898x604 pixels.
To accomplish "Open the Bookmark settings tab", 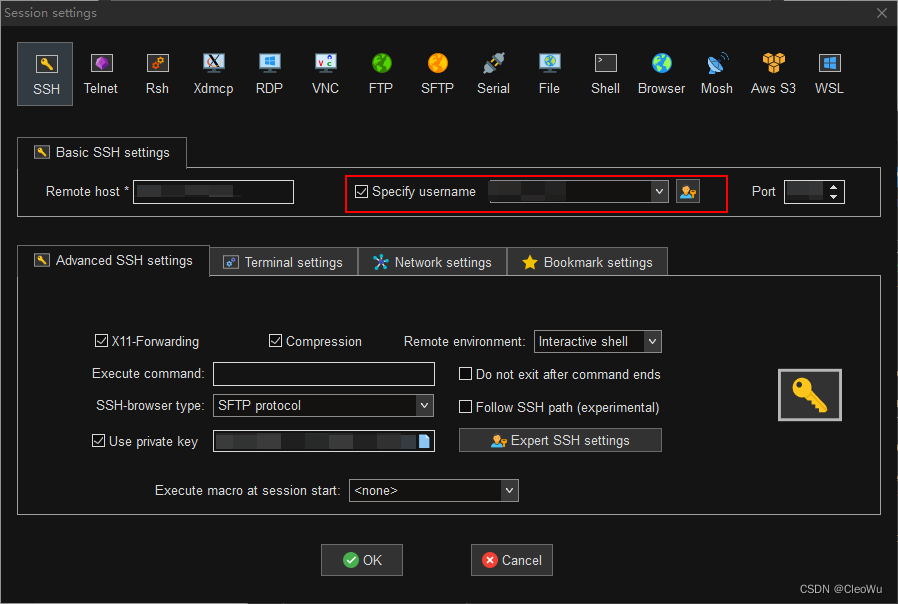I will [x=587, y=262].
